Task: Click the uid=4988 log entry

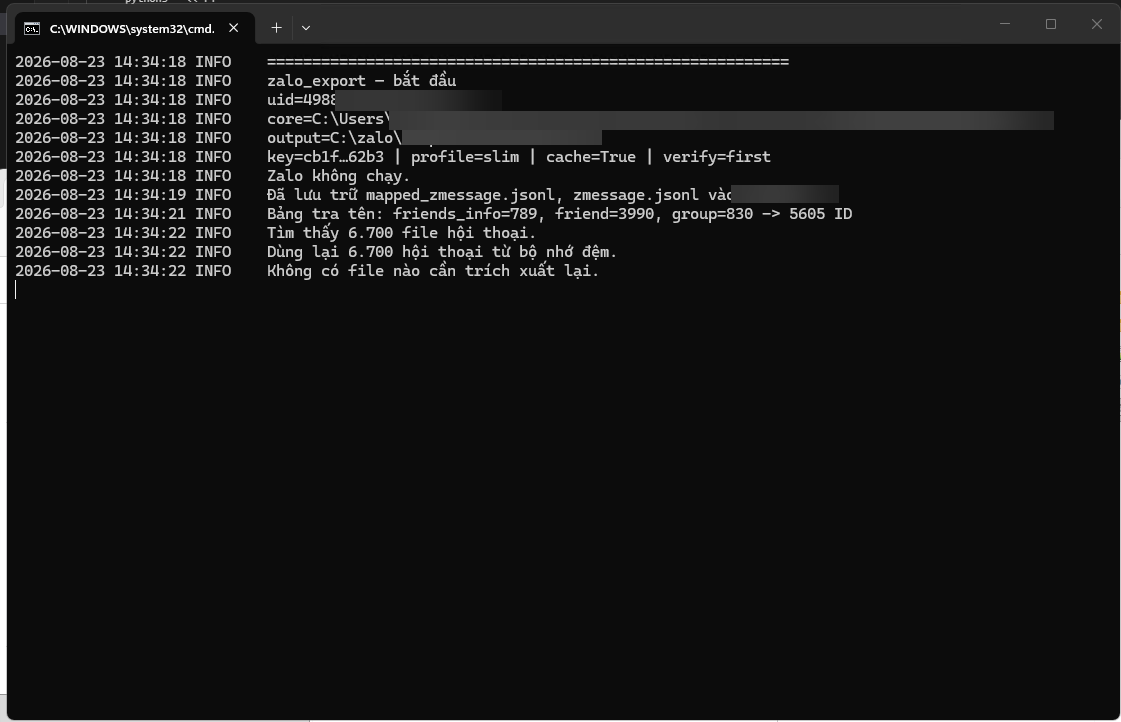Action: (x=301, y=100)
